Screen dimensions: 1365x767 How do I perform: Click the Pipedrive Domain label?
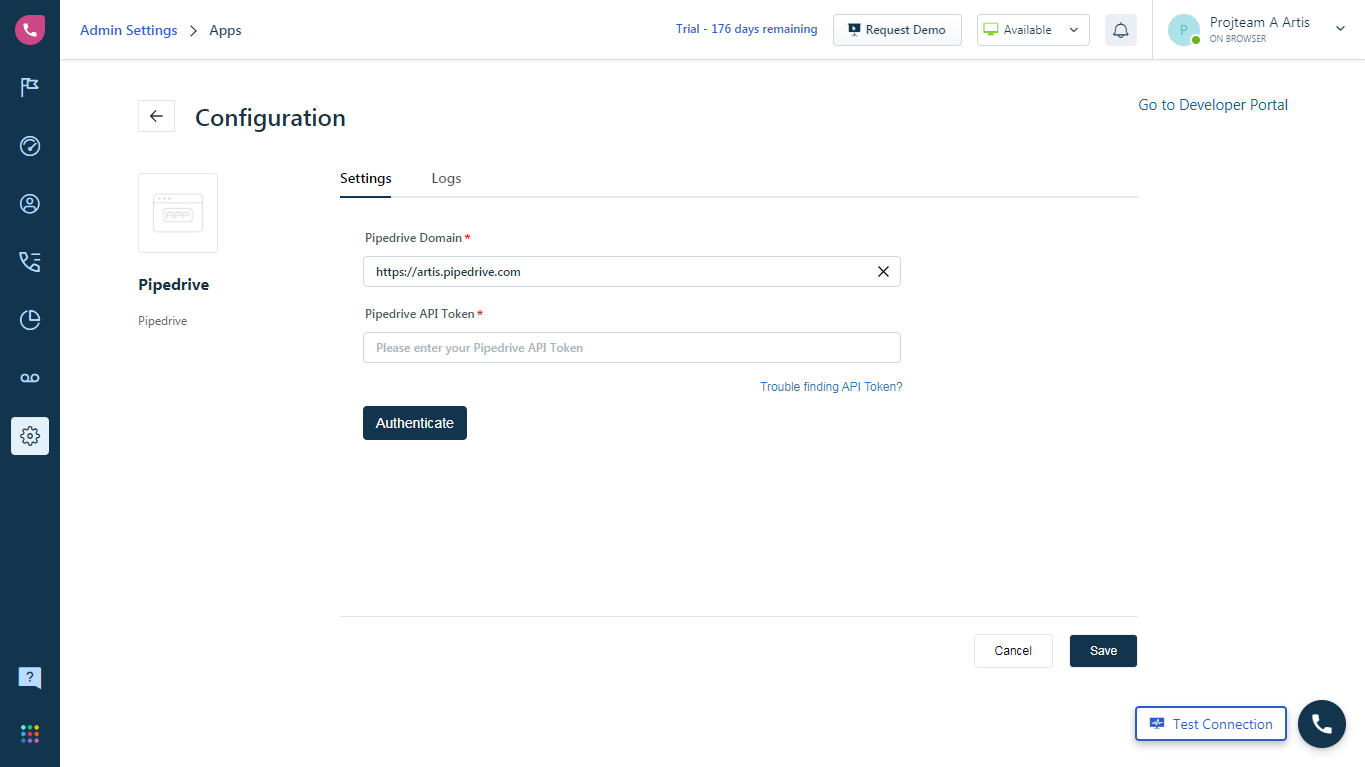pyautogui.click(x=414, y=238)
